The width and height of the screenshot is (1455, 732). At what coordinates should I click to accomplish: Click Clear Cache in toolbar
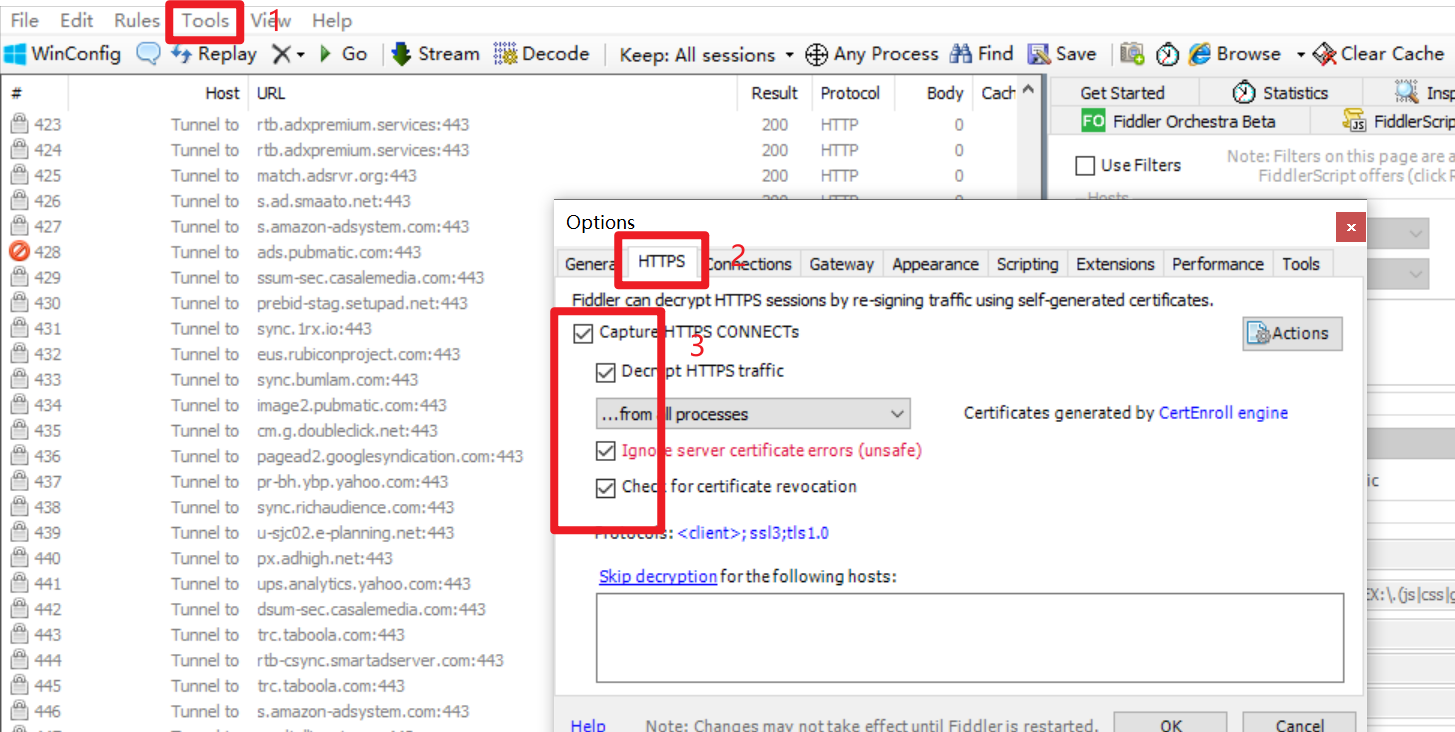click(x=1379, y=54)
